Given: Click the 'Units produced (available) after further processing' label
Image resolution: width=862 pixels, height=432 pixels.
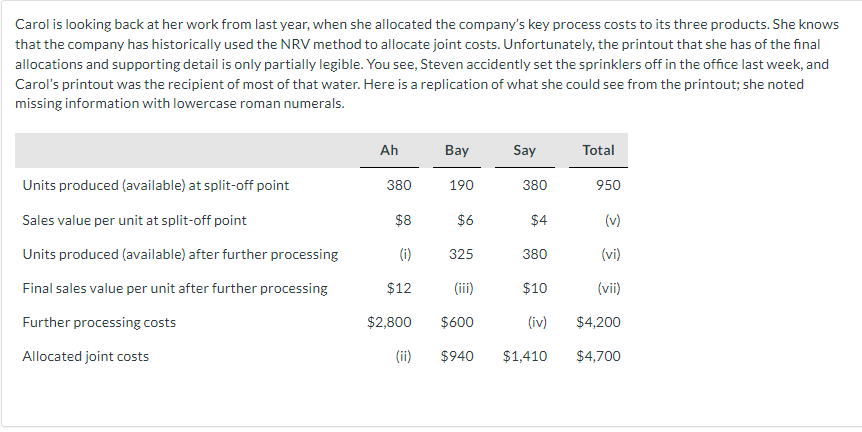Looking at the screenshot, I should pos(180,254).
